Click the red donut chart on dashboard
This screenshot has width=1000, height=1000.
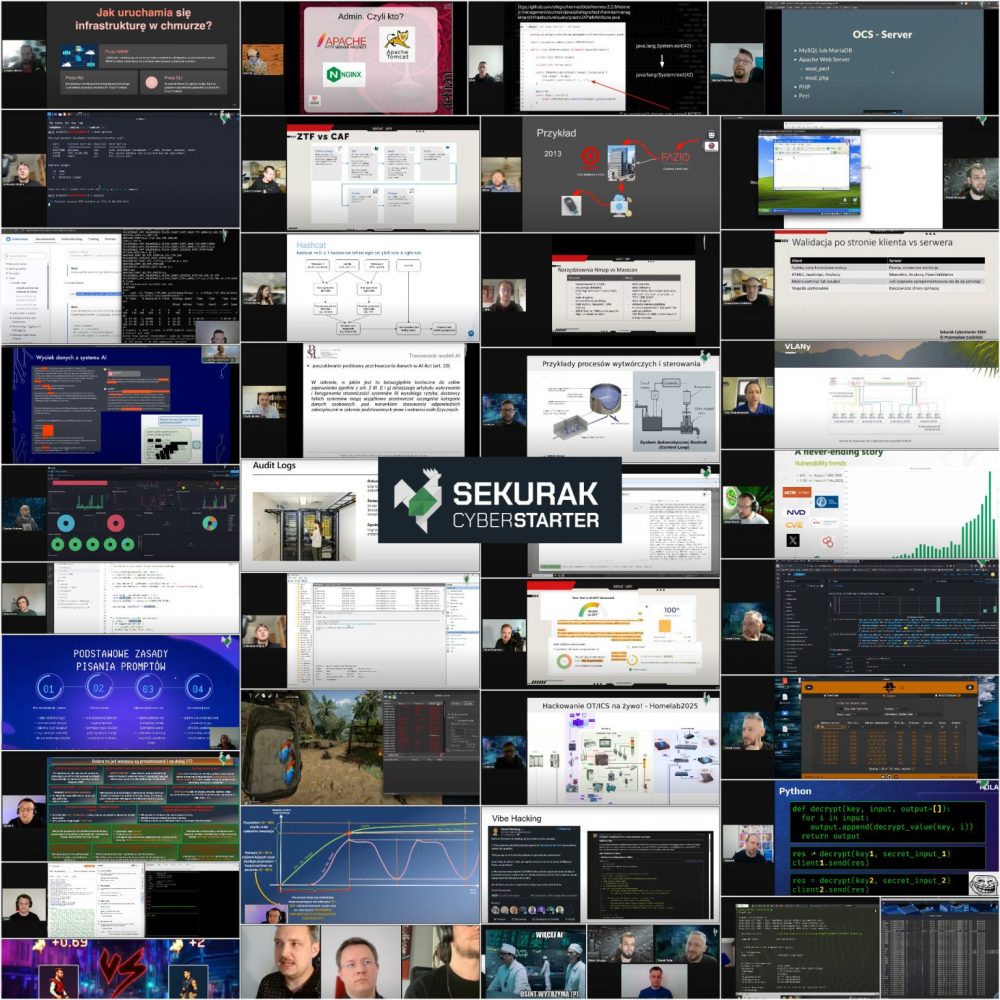(x=115, y=523)
